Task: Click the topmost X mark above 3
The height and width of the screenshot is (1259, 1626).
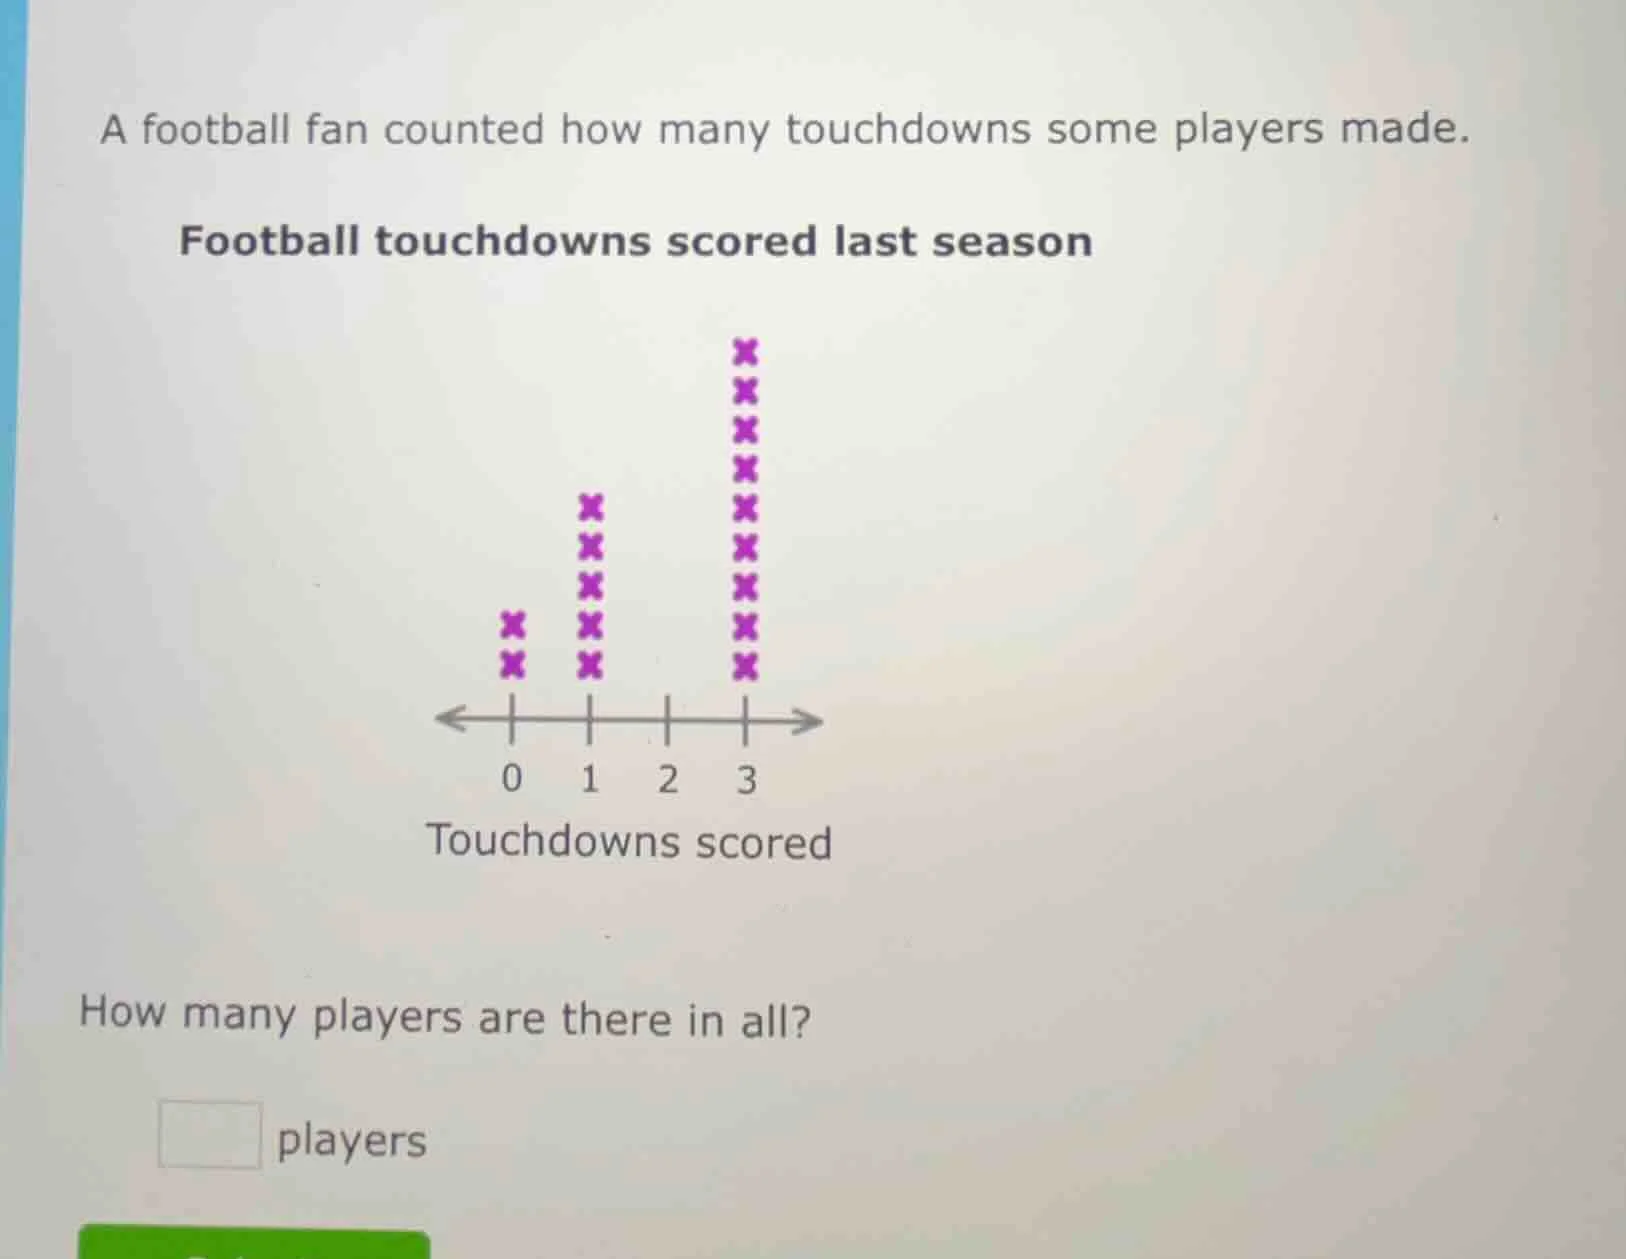Action: pyautogui.click(x=744, y=350)
